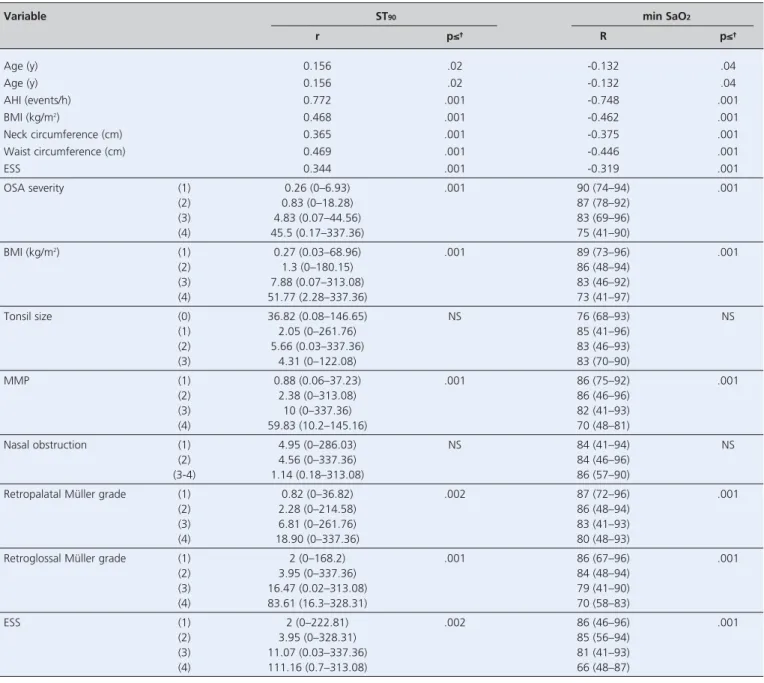Screen dimensions: 764x683
Task: Click the '(0)' grade for tonsil size
Action: click(x=184, y=317)
